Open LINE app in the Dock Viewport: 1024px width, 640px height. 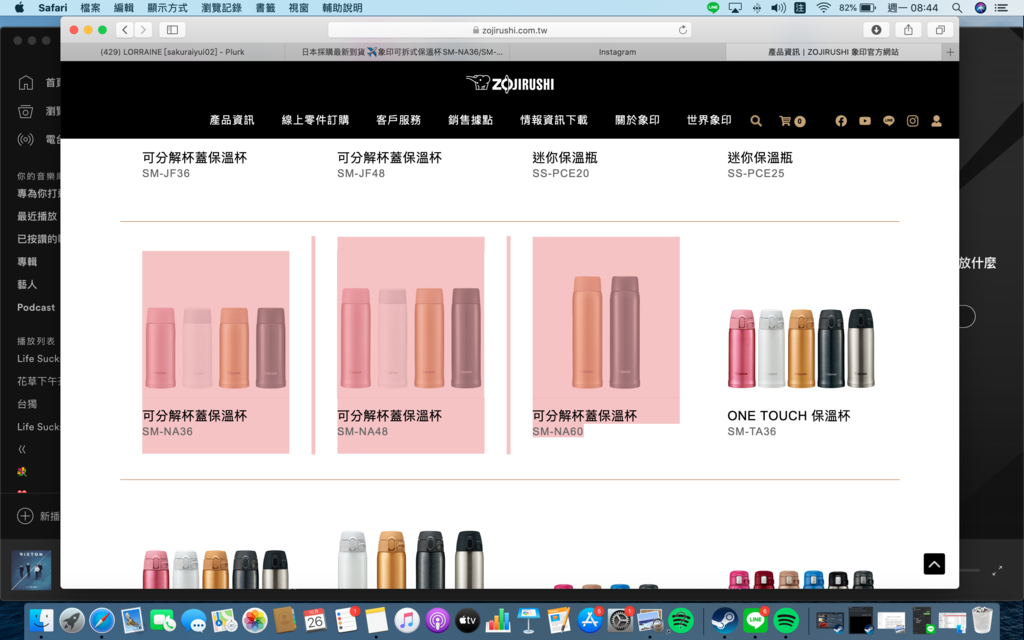coord(755,620)
